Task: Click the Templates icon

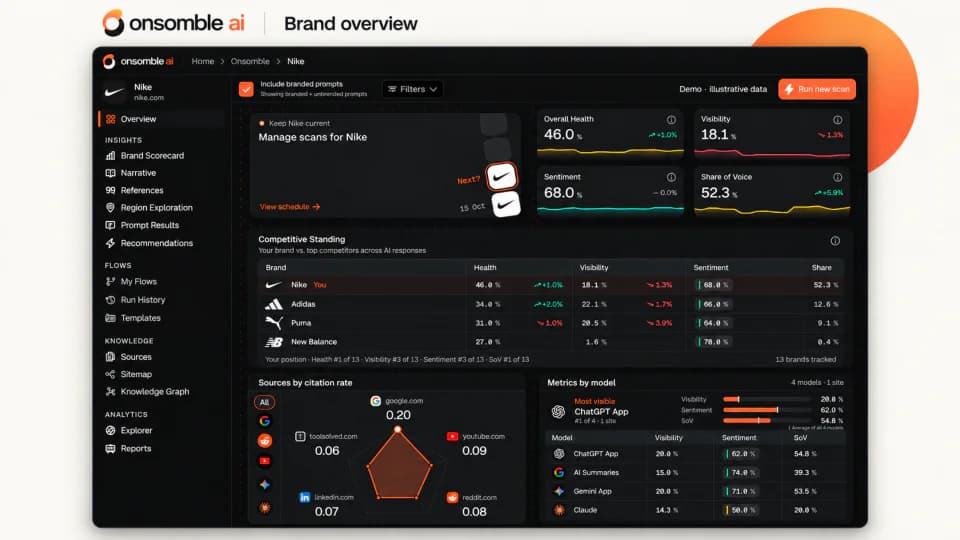Action: tap(110, 318)
